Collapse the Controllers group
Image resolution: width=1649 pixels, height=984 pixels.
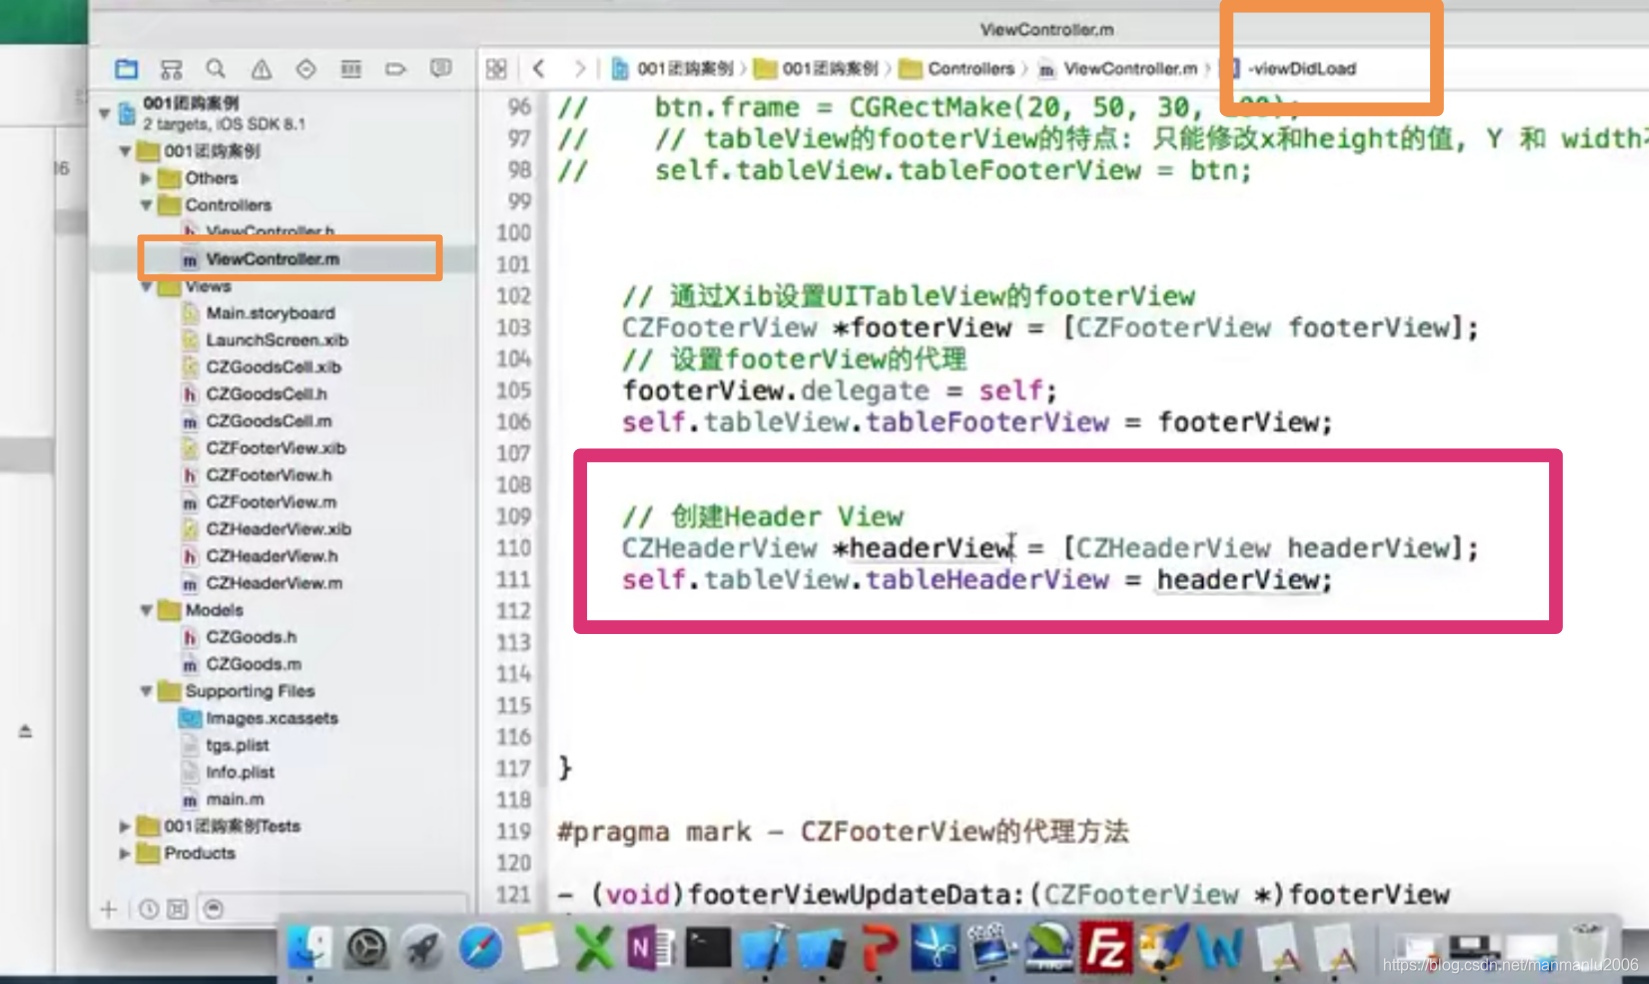click(146, 205)
